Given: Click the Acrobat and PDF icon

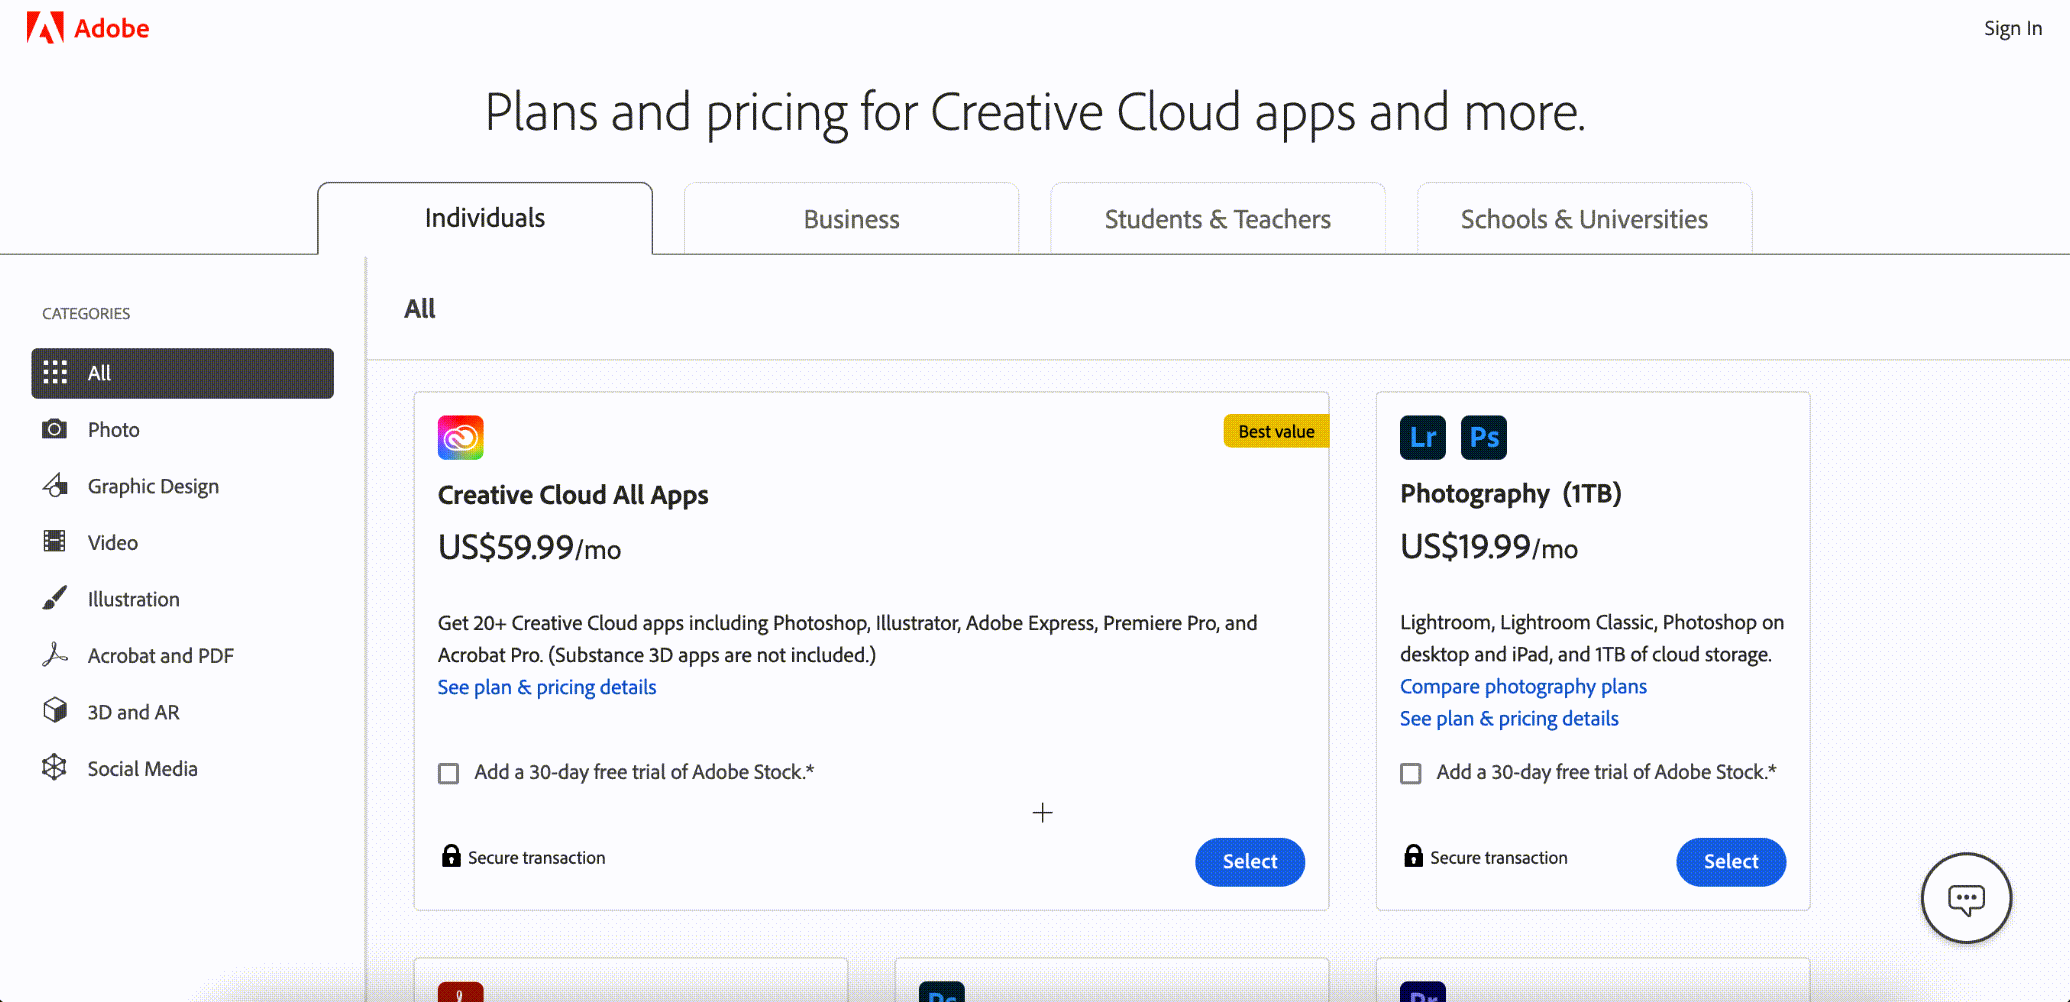Looking at the screenshot, I should tap(55, 655).
